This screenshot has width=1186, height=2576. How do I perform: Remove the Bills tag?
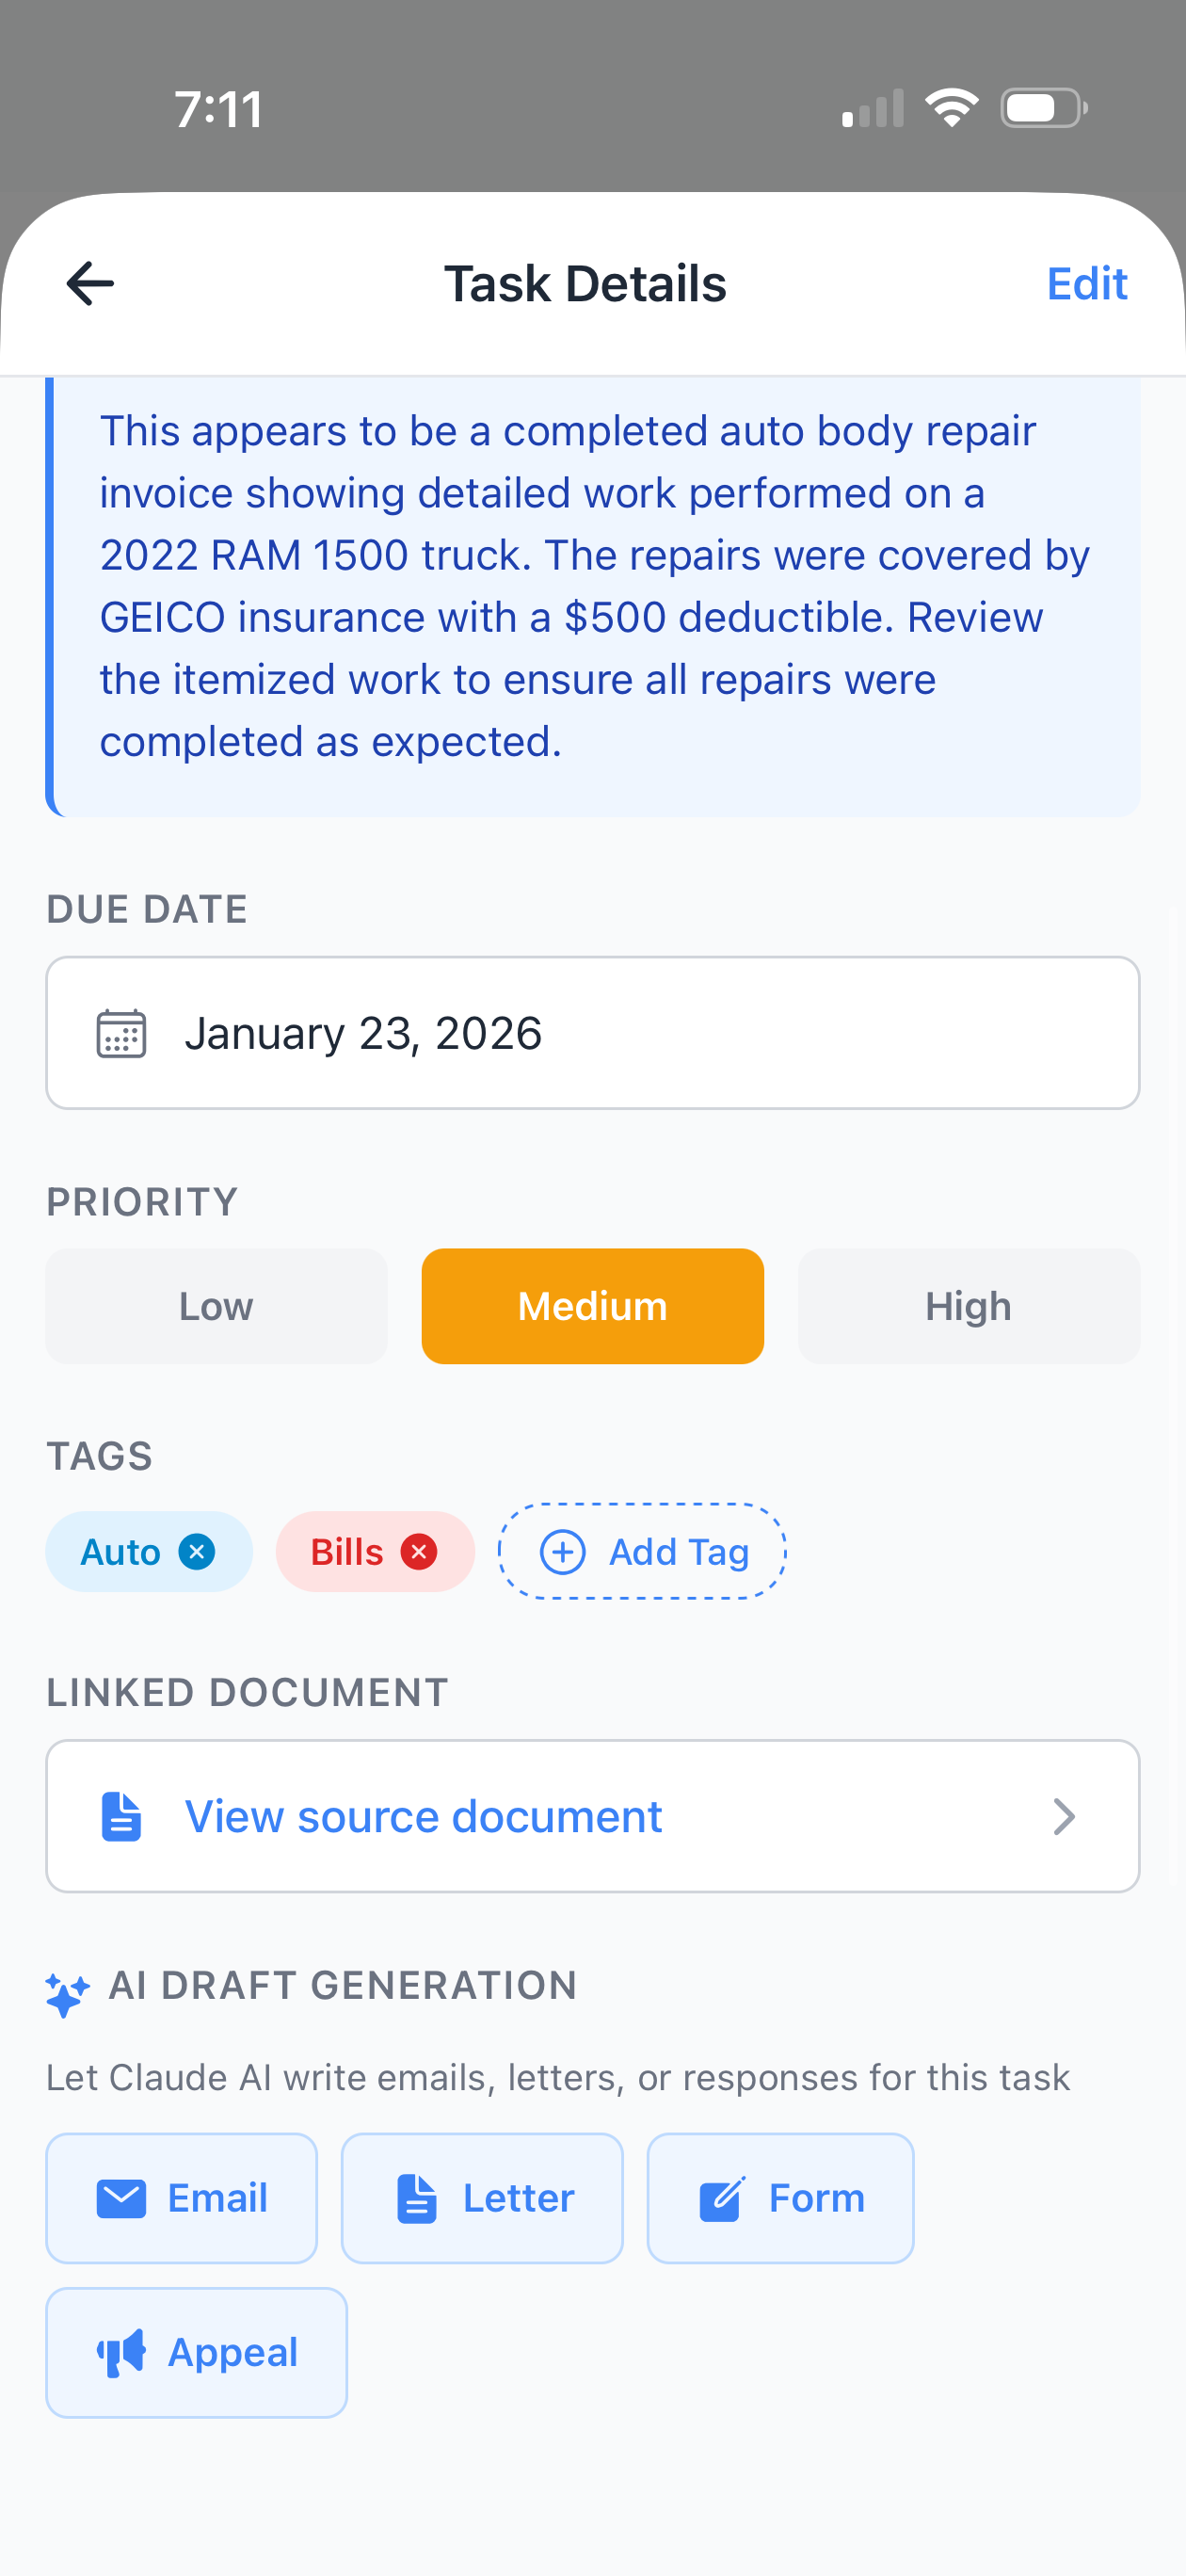click(419, 1551)
